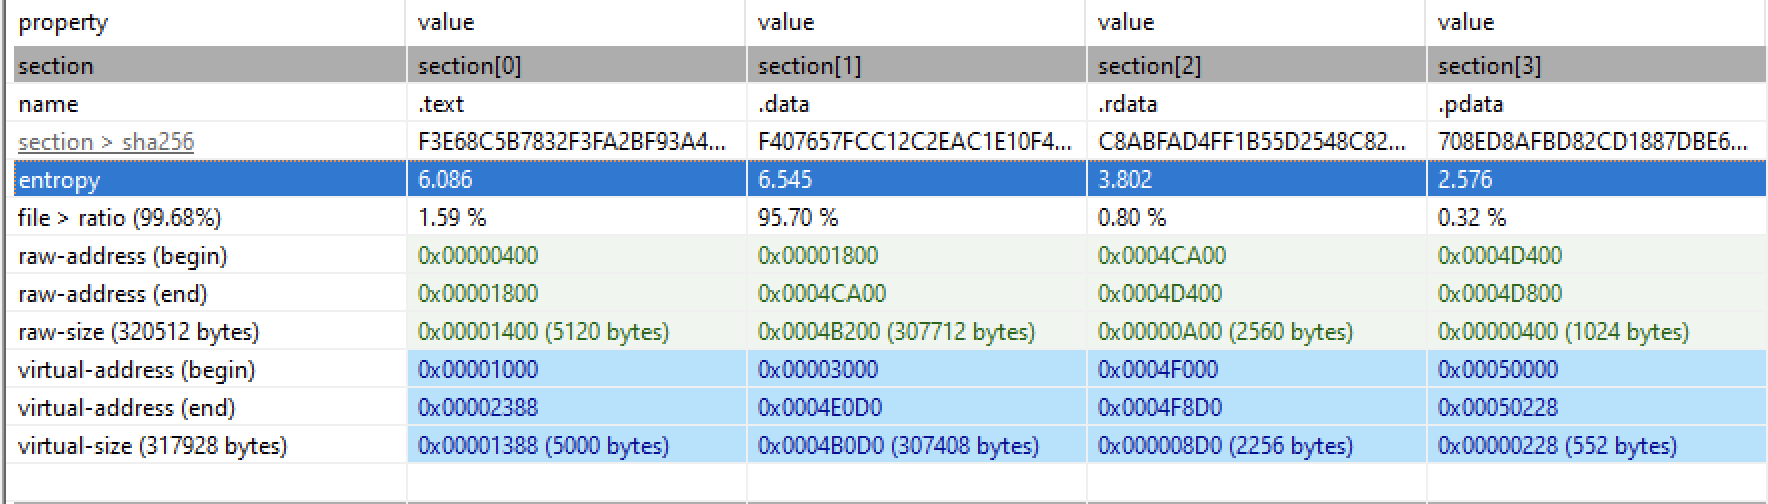Select sha256 hash starting C8ABFAD4
1768x504 pixels.
(x=1252, y=142)
